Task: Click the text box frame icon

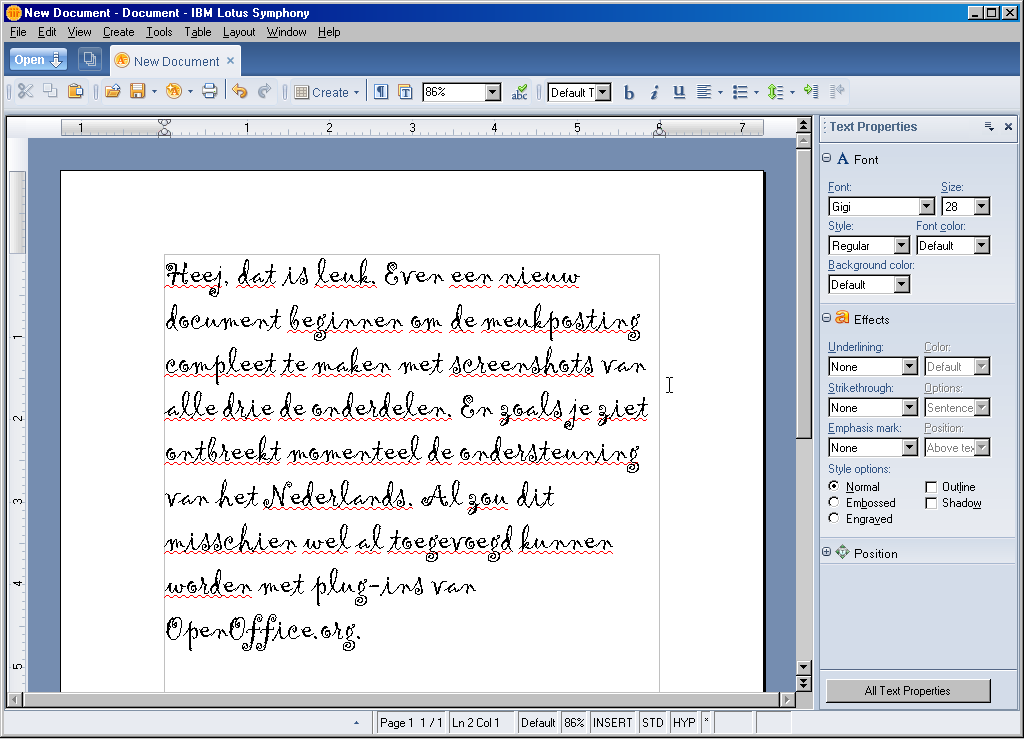Action: click(405, 92)
